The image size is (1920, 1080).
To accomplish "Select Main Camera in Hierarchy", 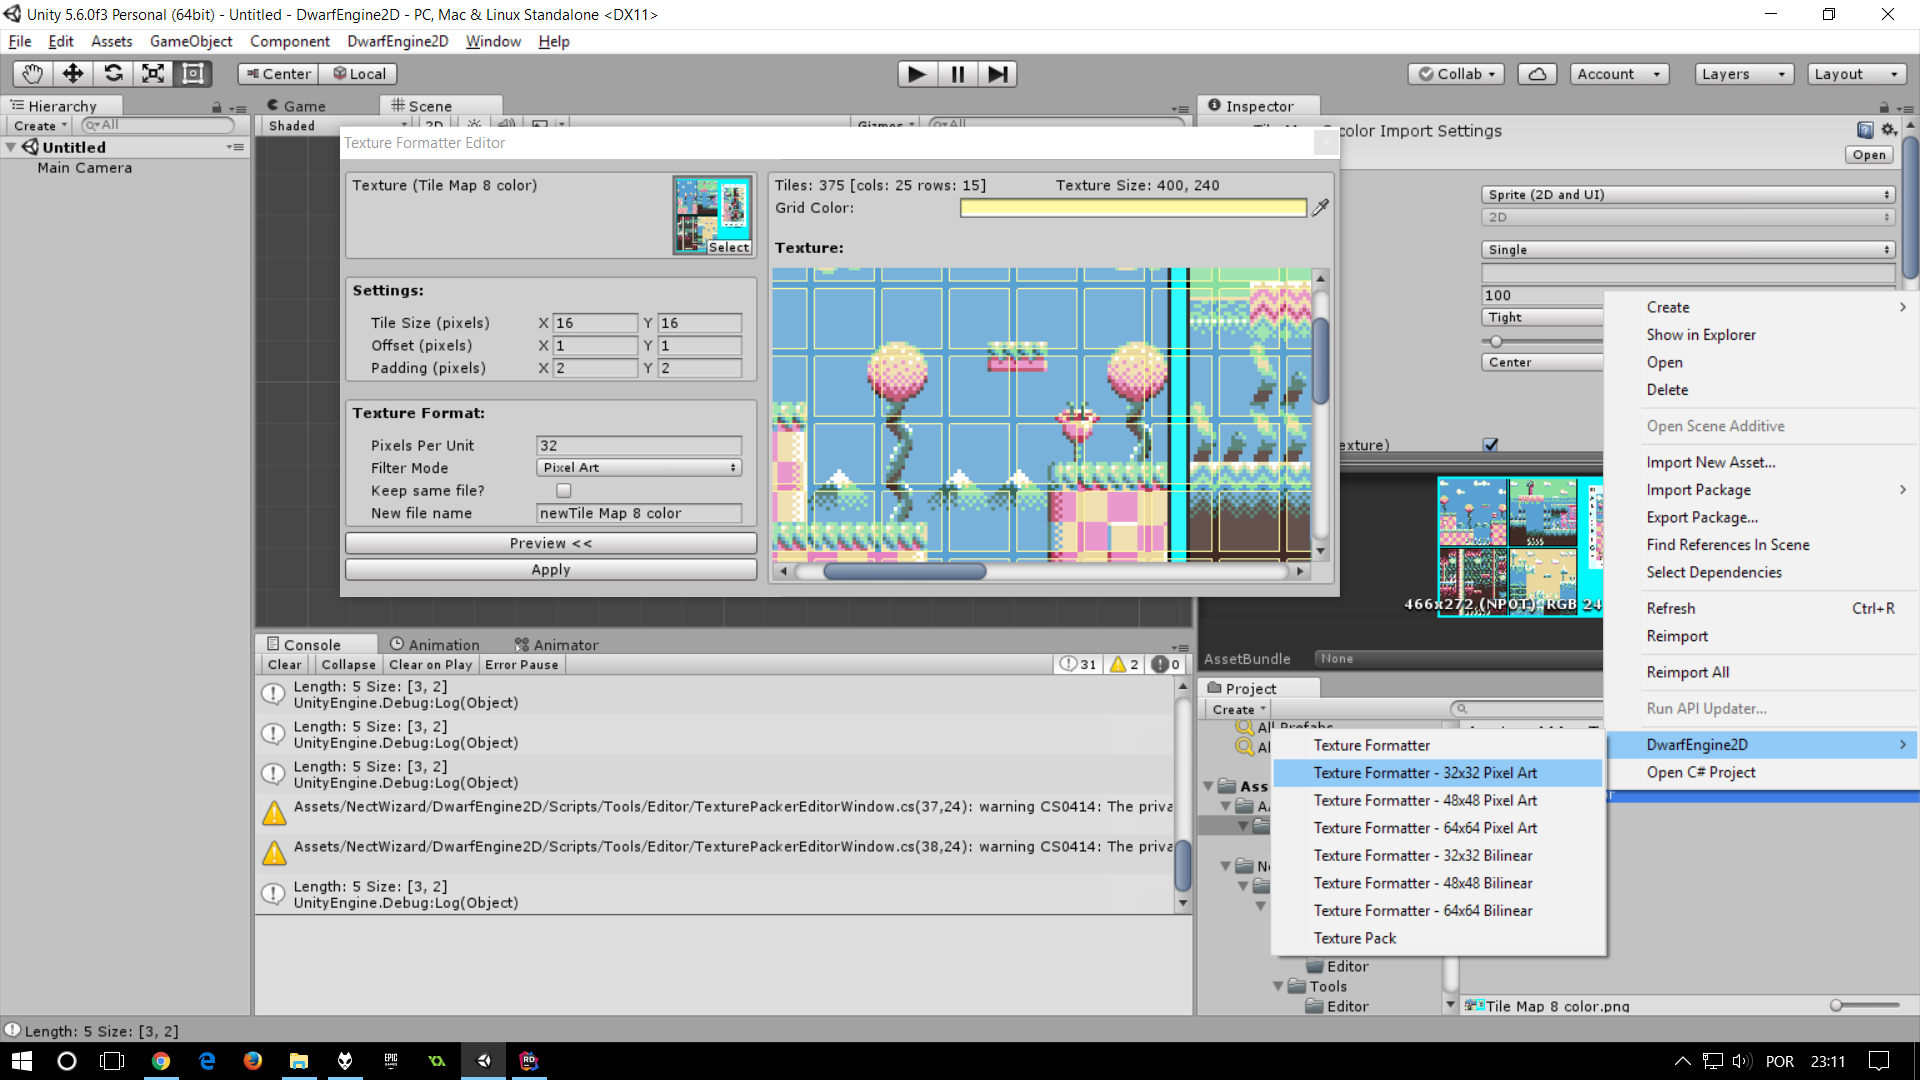I will click(x=85, y=168).
